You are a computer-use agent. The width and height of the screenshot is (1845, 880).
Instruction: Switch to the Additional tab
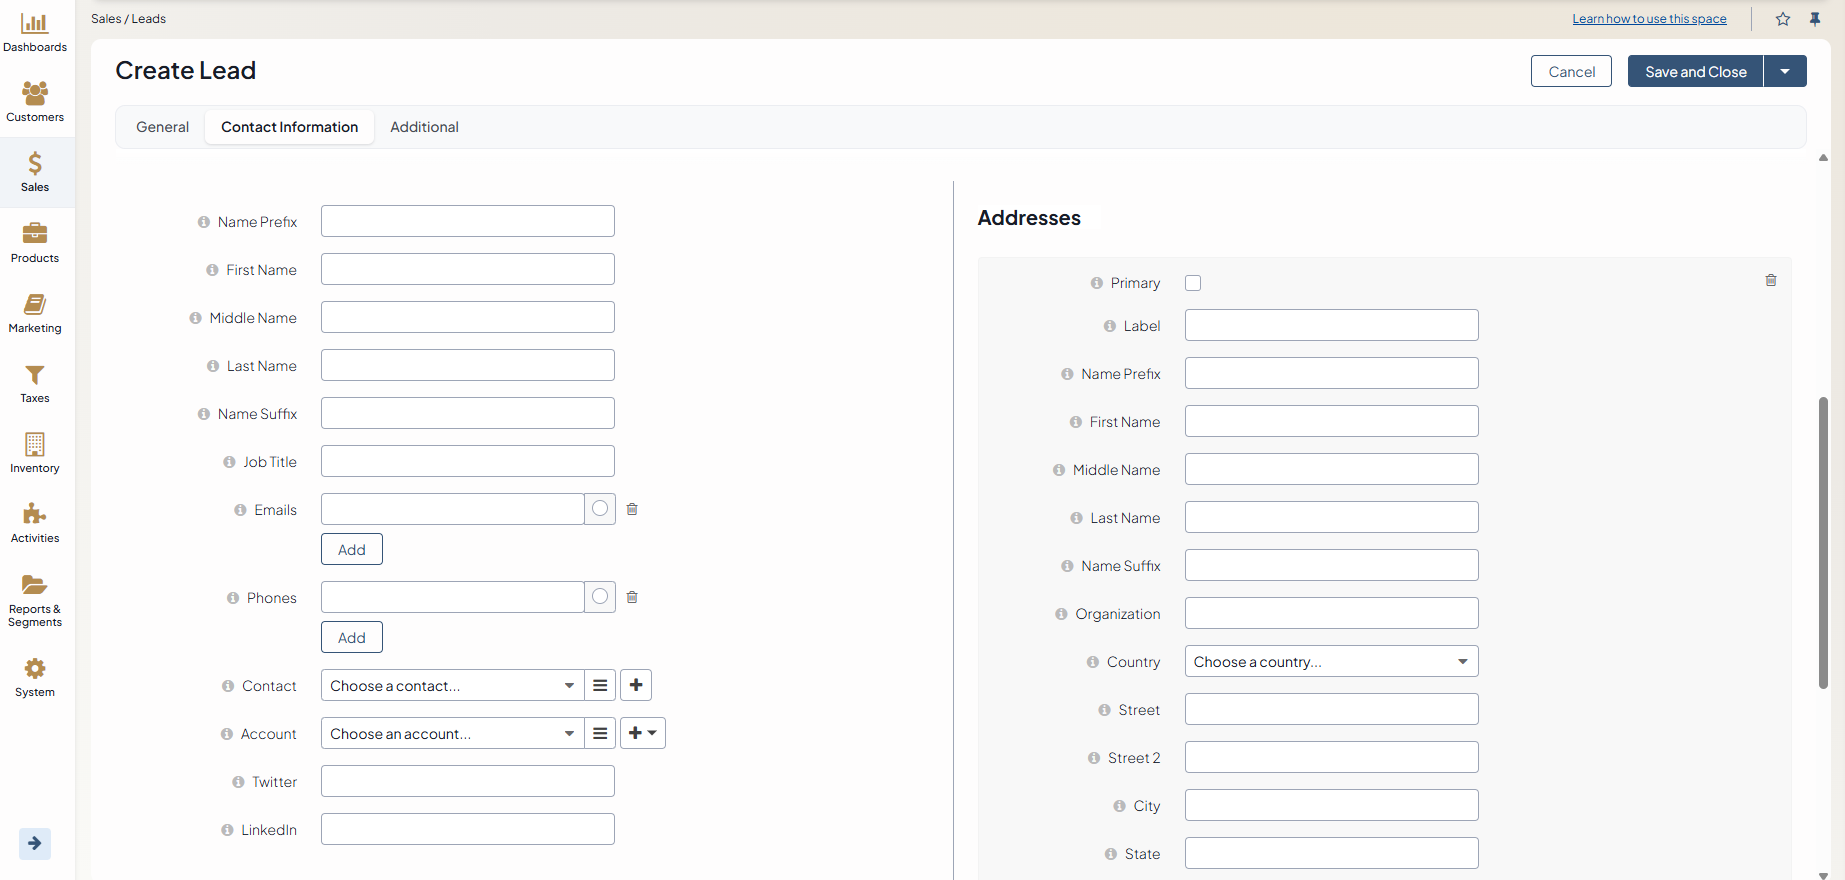tap(424, 127)
